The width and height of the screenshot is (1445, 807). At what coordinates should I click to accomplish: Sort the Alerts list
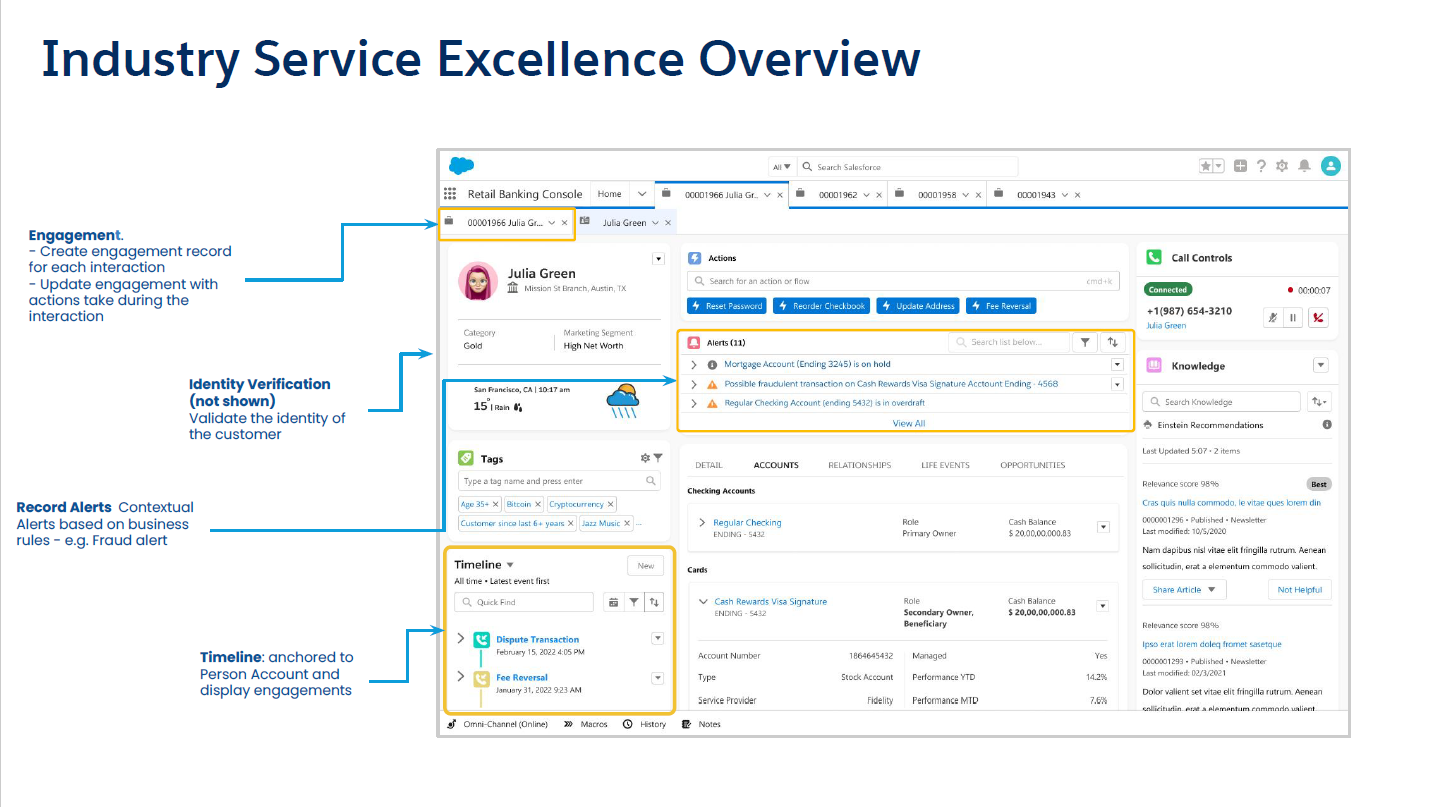(x=1112, y=342)
